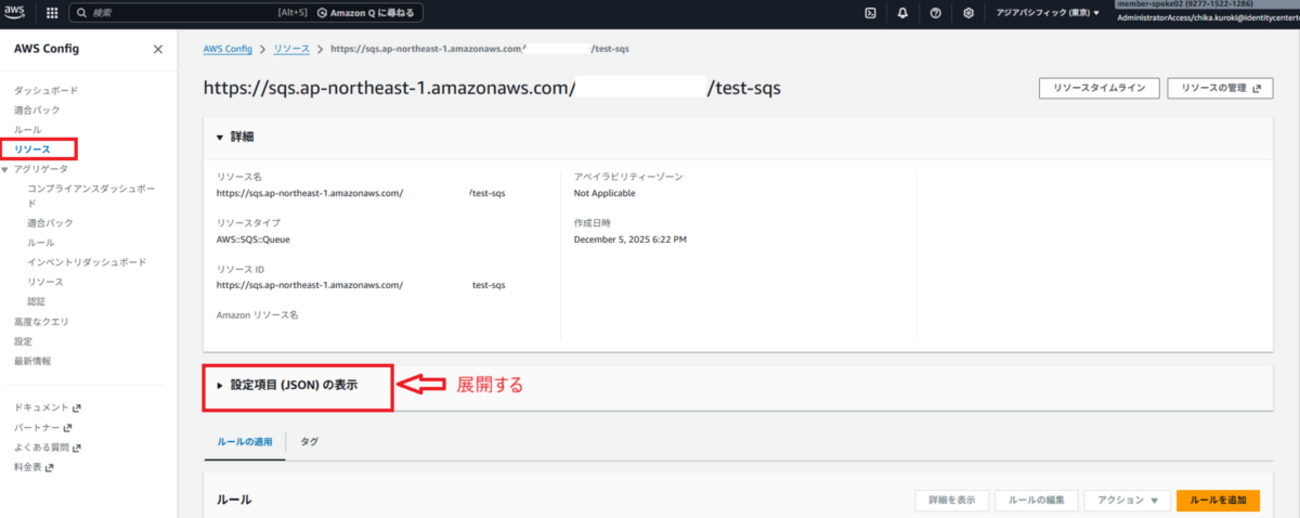Click the AWS Config sidebar title
1300x518 pixels.
coord(46,49)
